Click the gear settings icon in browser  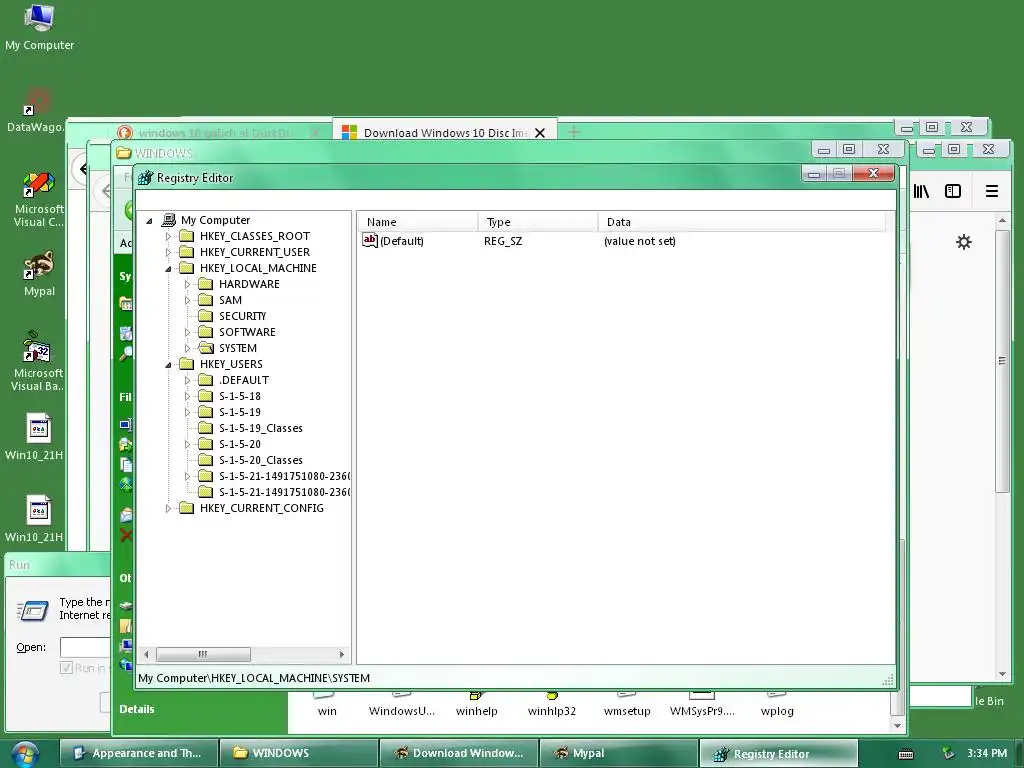pos(964,242)
